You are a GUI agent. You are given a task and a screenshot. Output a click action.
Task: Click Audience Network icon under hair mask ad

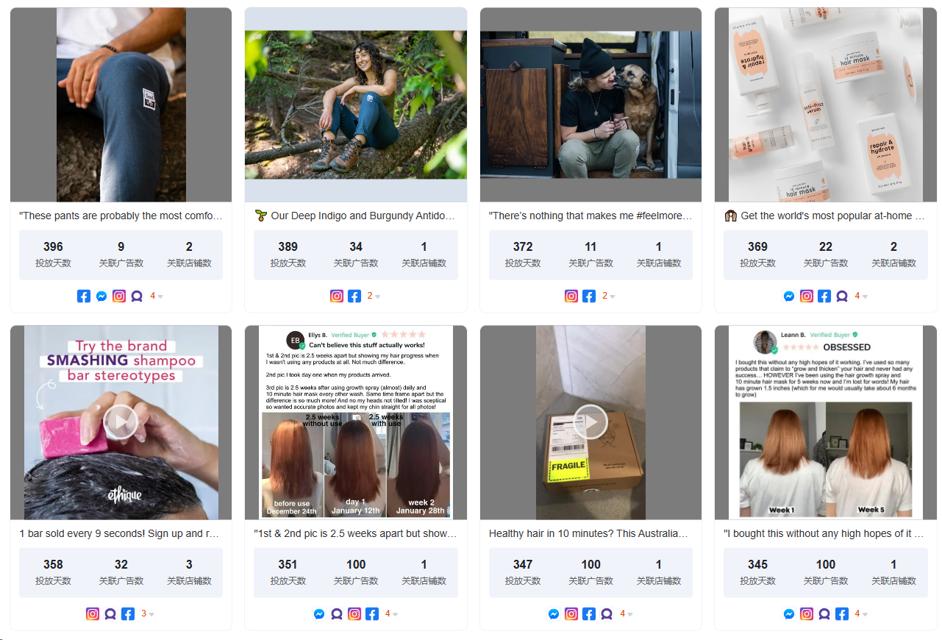pyautogui.click(x=842, y=296)
